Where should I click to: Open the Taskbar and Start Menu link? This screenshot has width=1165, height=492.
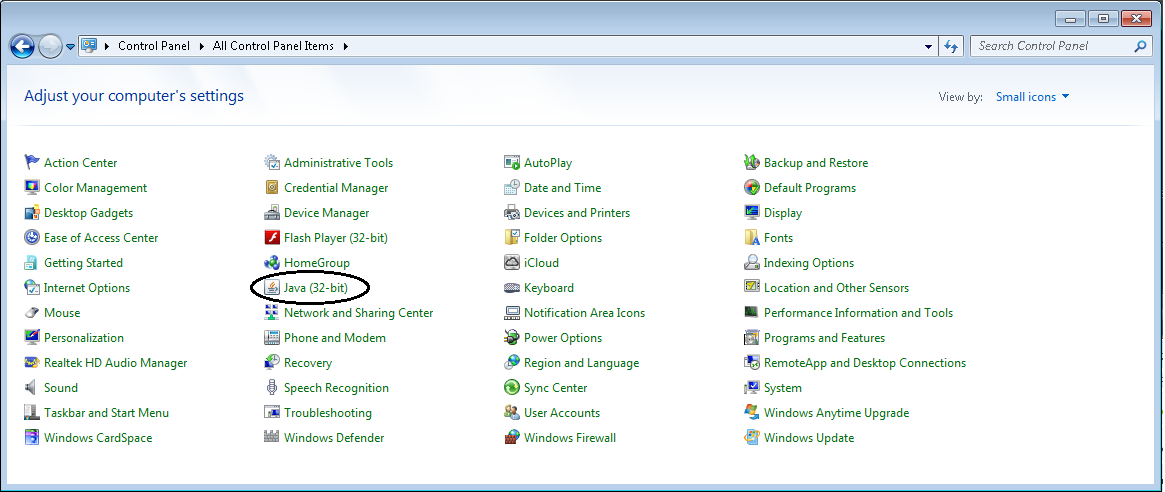tap(106, 413)
